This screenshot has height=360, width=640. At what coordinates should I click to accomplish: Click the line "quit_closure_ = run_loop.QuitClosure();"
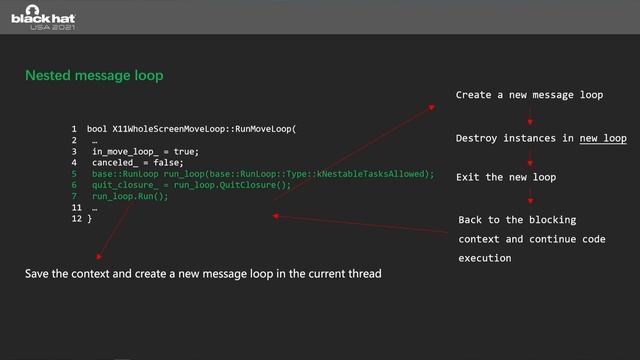(191, 185)
